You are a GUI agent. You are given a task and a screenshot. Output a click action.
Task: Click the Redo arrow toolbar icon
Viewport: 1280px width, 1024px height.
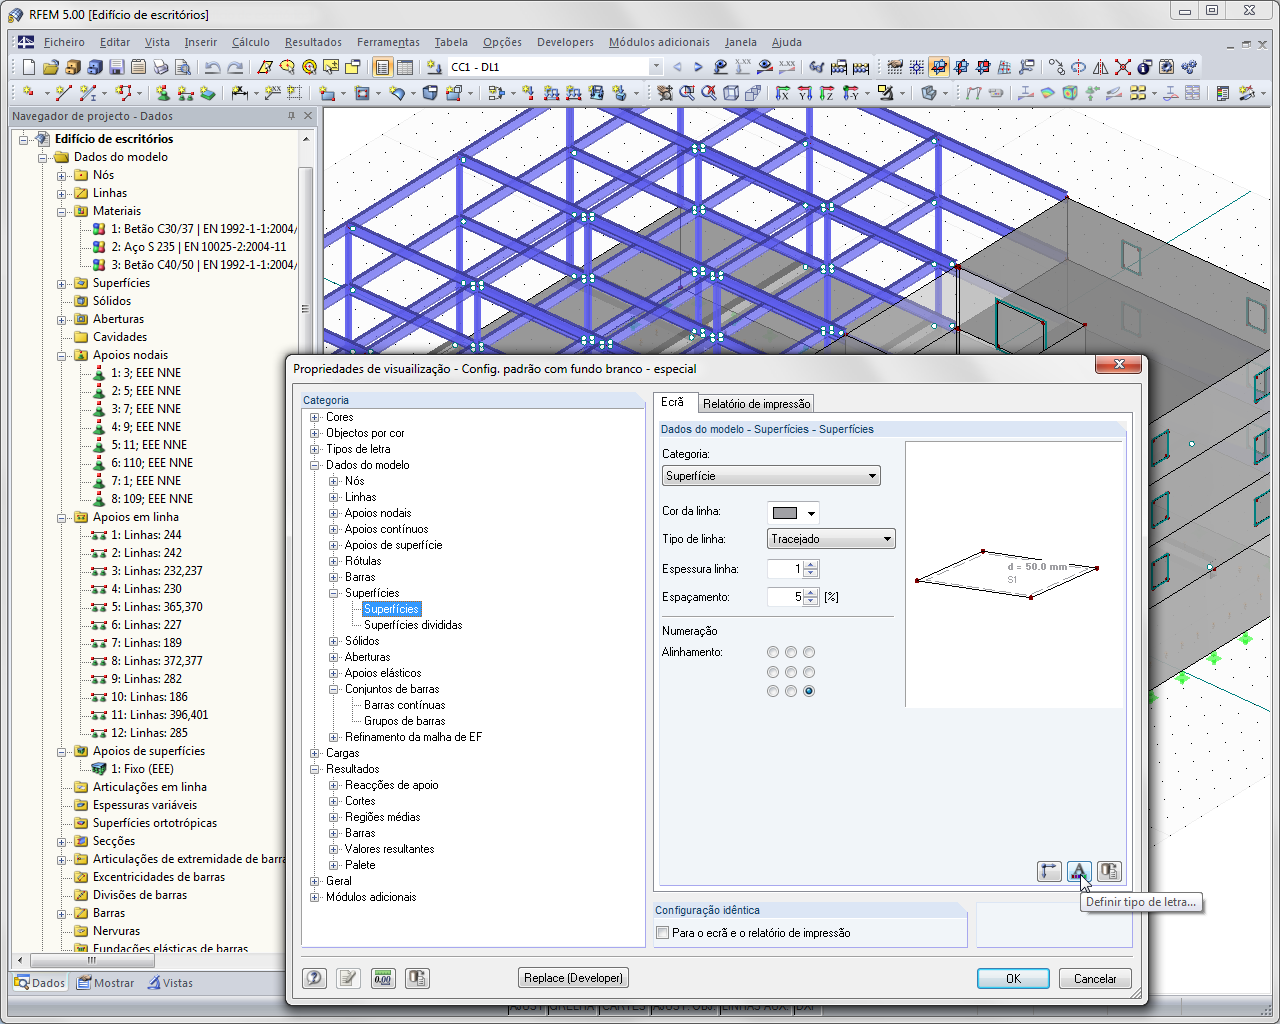point(235,67)
